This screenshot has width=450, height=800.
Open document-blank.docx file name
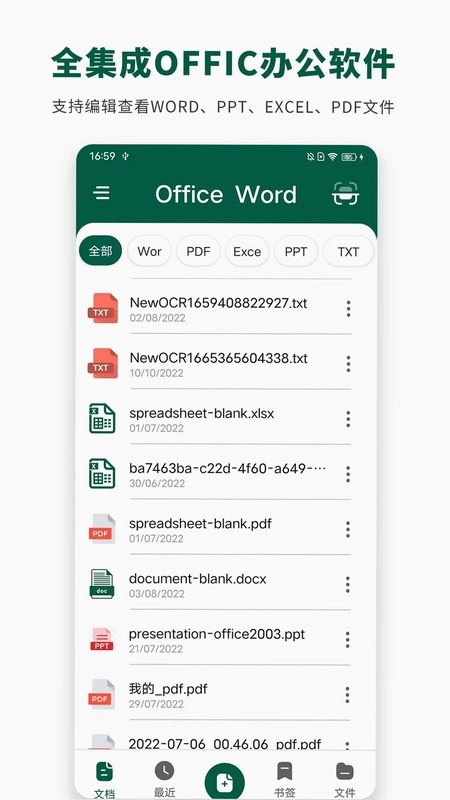pos(197,579)
